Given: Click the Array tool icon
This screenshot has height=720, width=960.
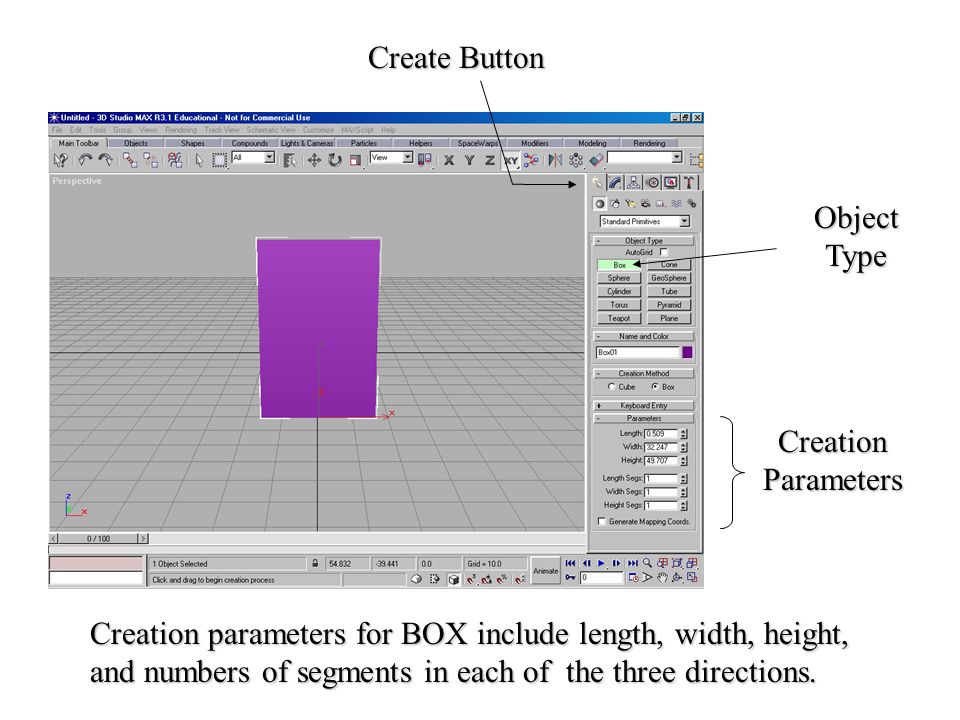Looking at the screenshot, I should click(x=576, y=160).
